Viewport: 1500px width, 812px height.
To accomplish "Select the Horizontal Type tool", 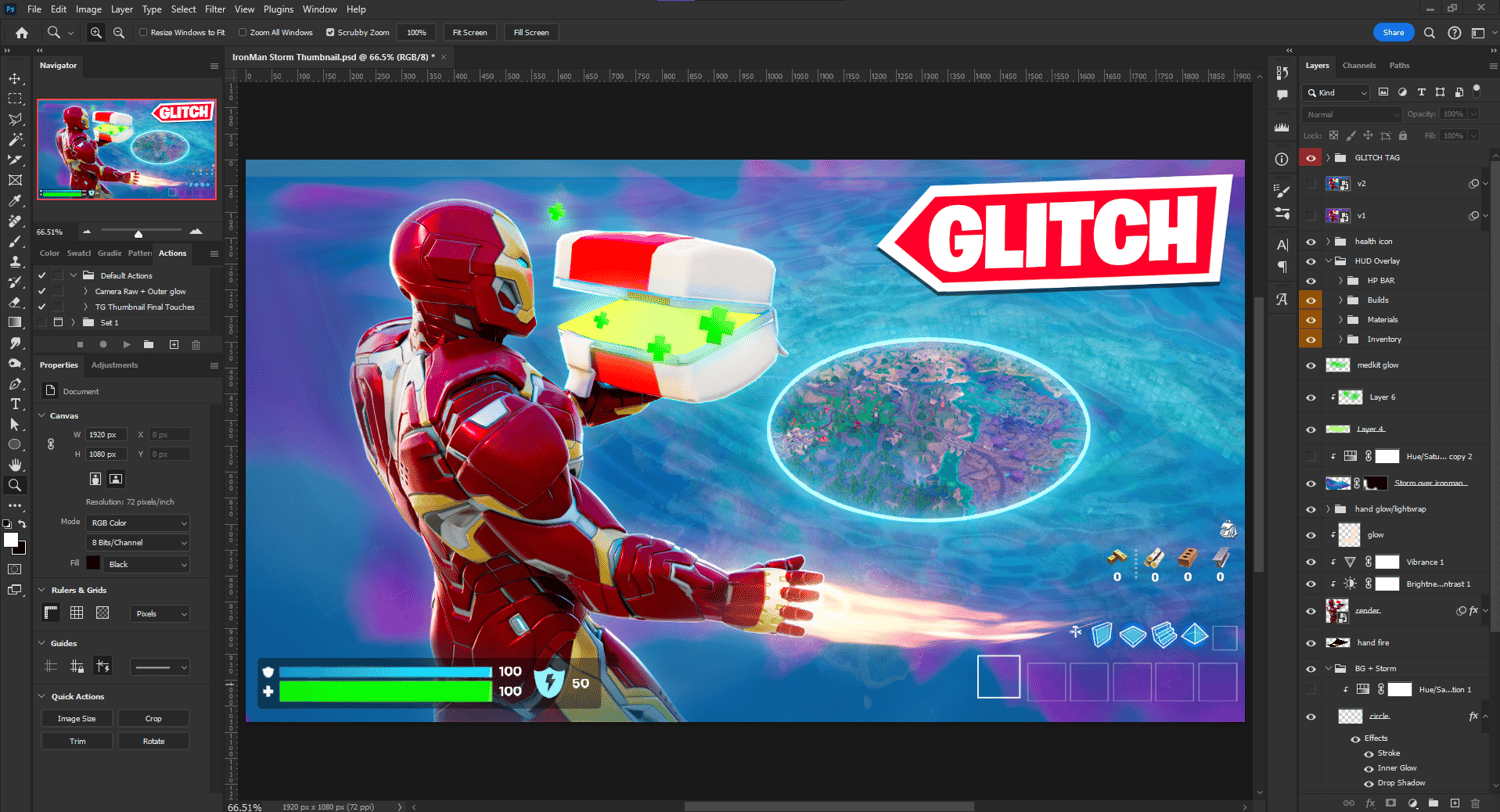I will coord(15,404).
